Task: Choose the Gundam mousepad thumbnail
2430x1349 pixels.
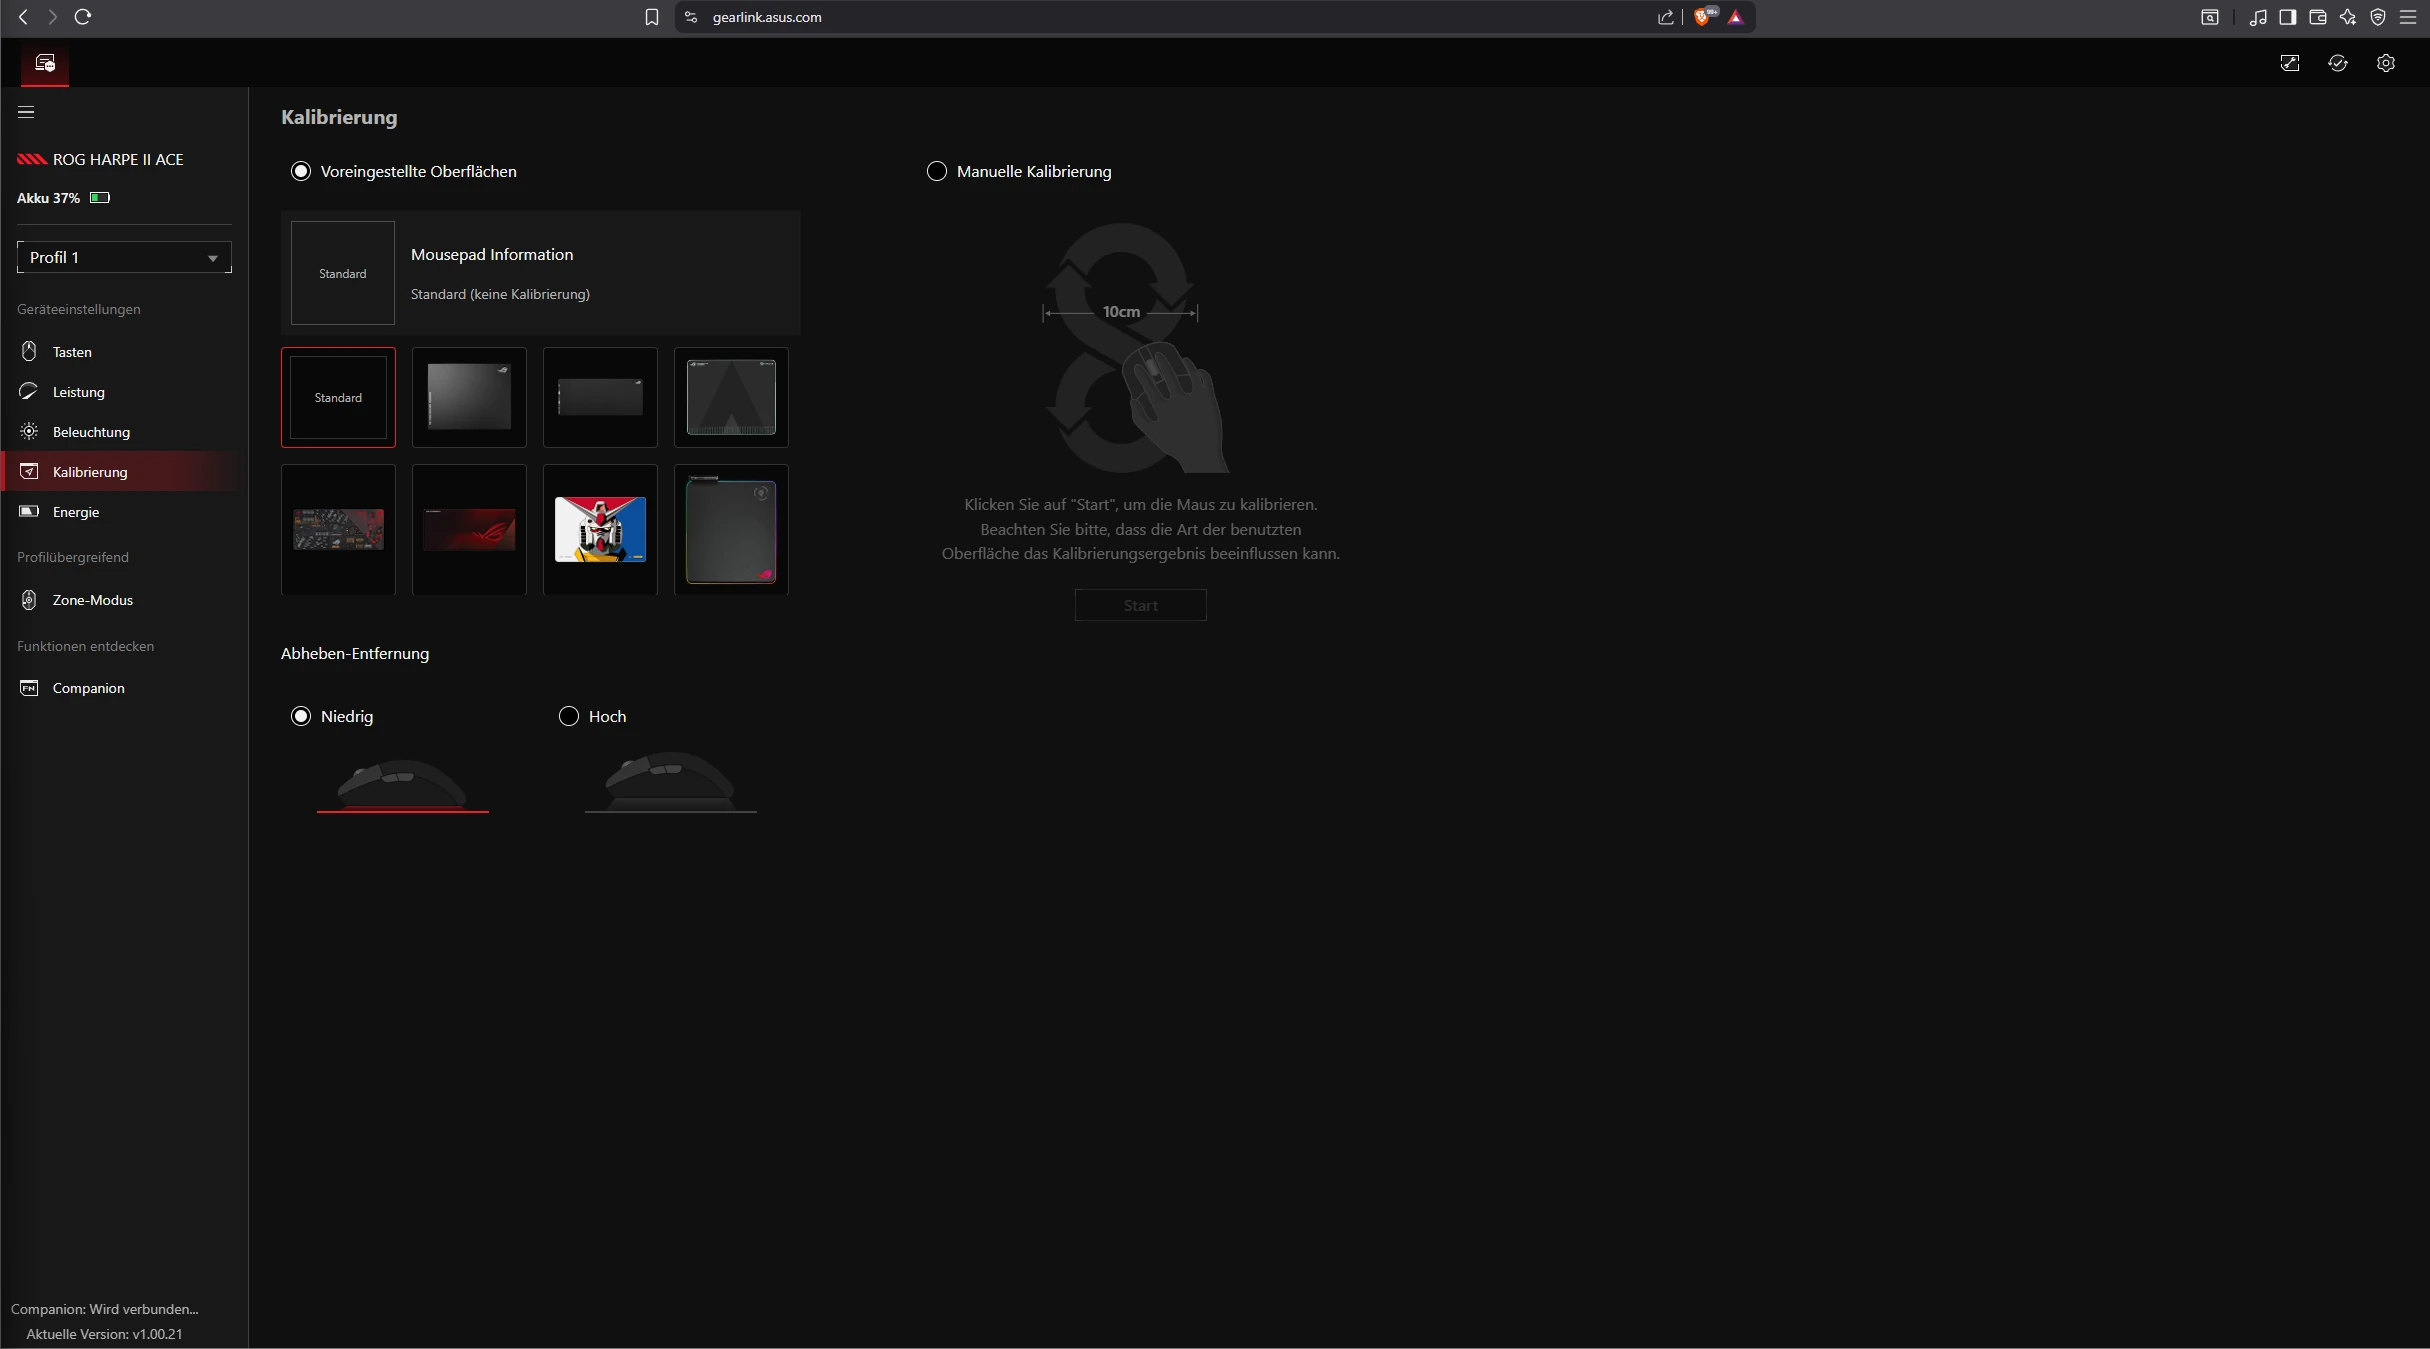Action: (x=600, y=529)
